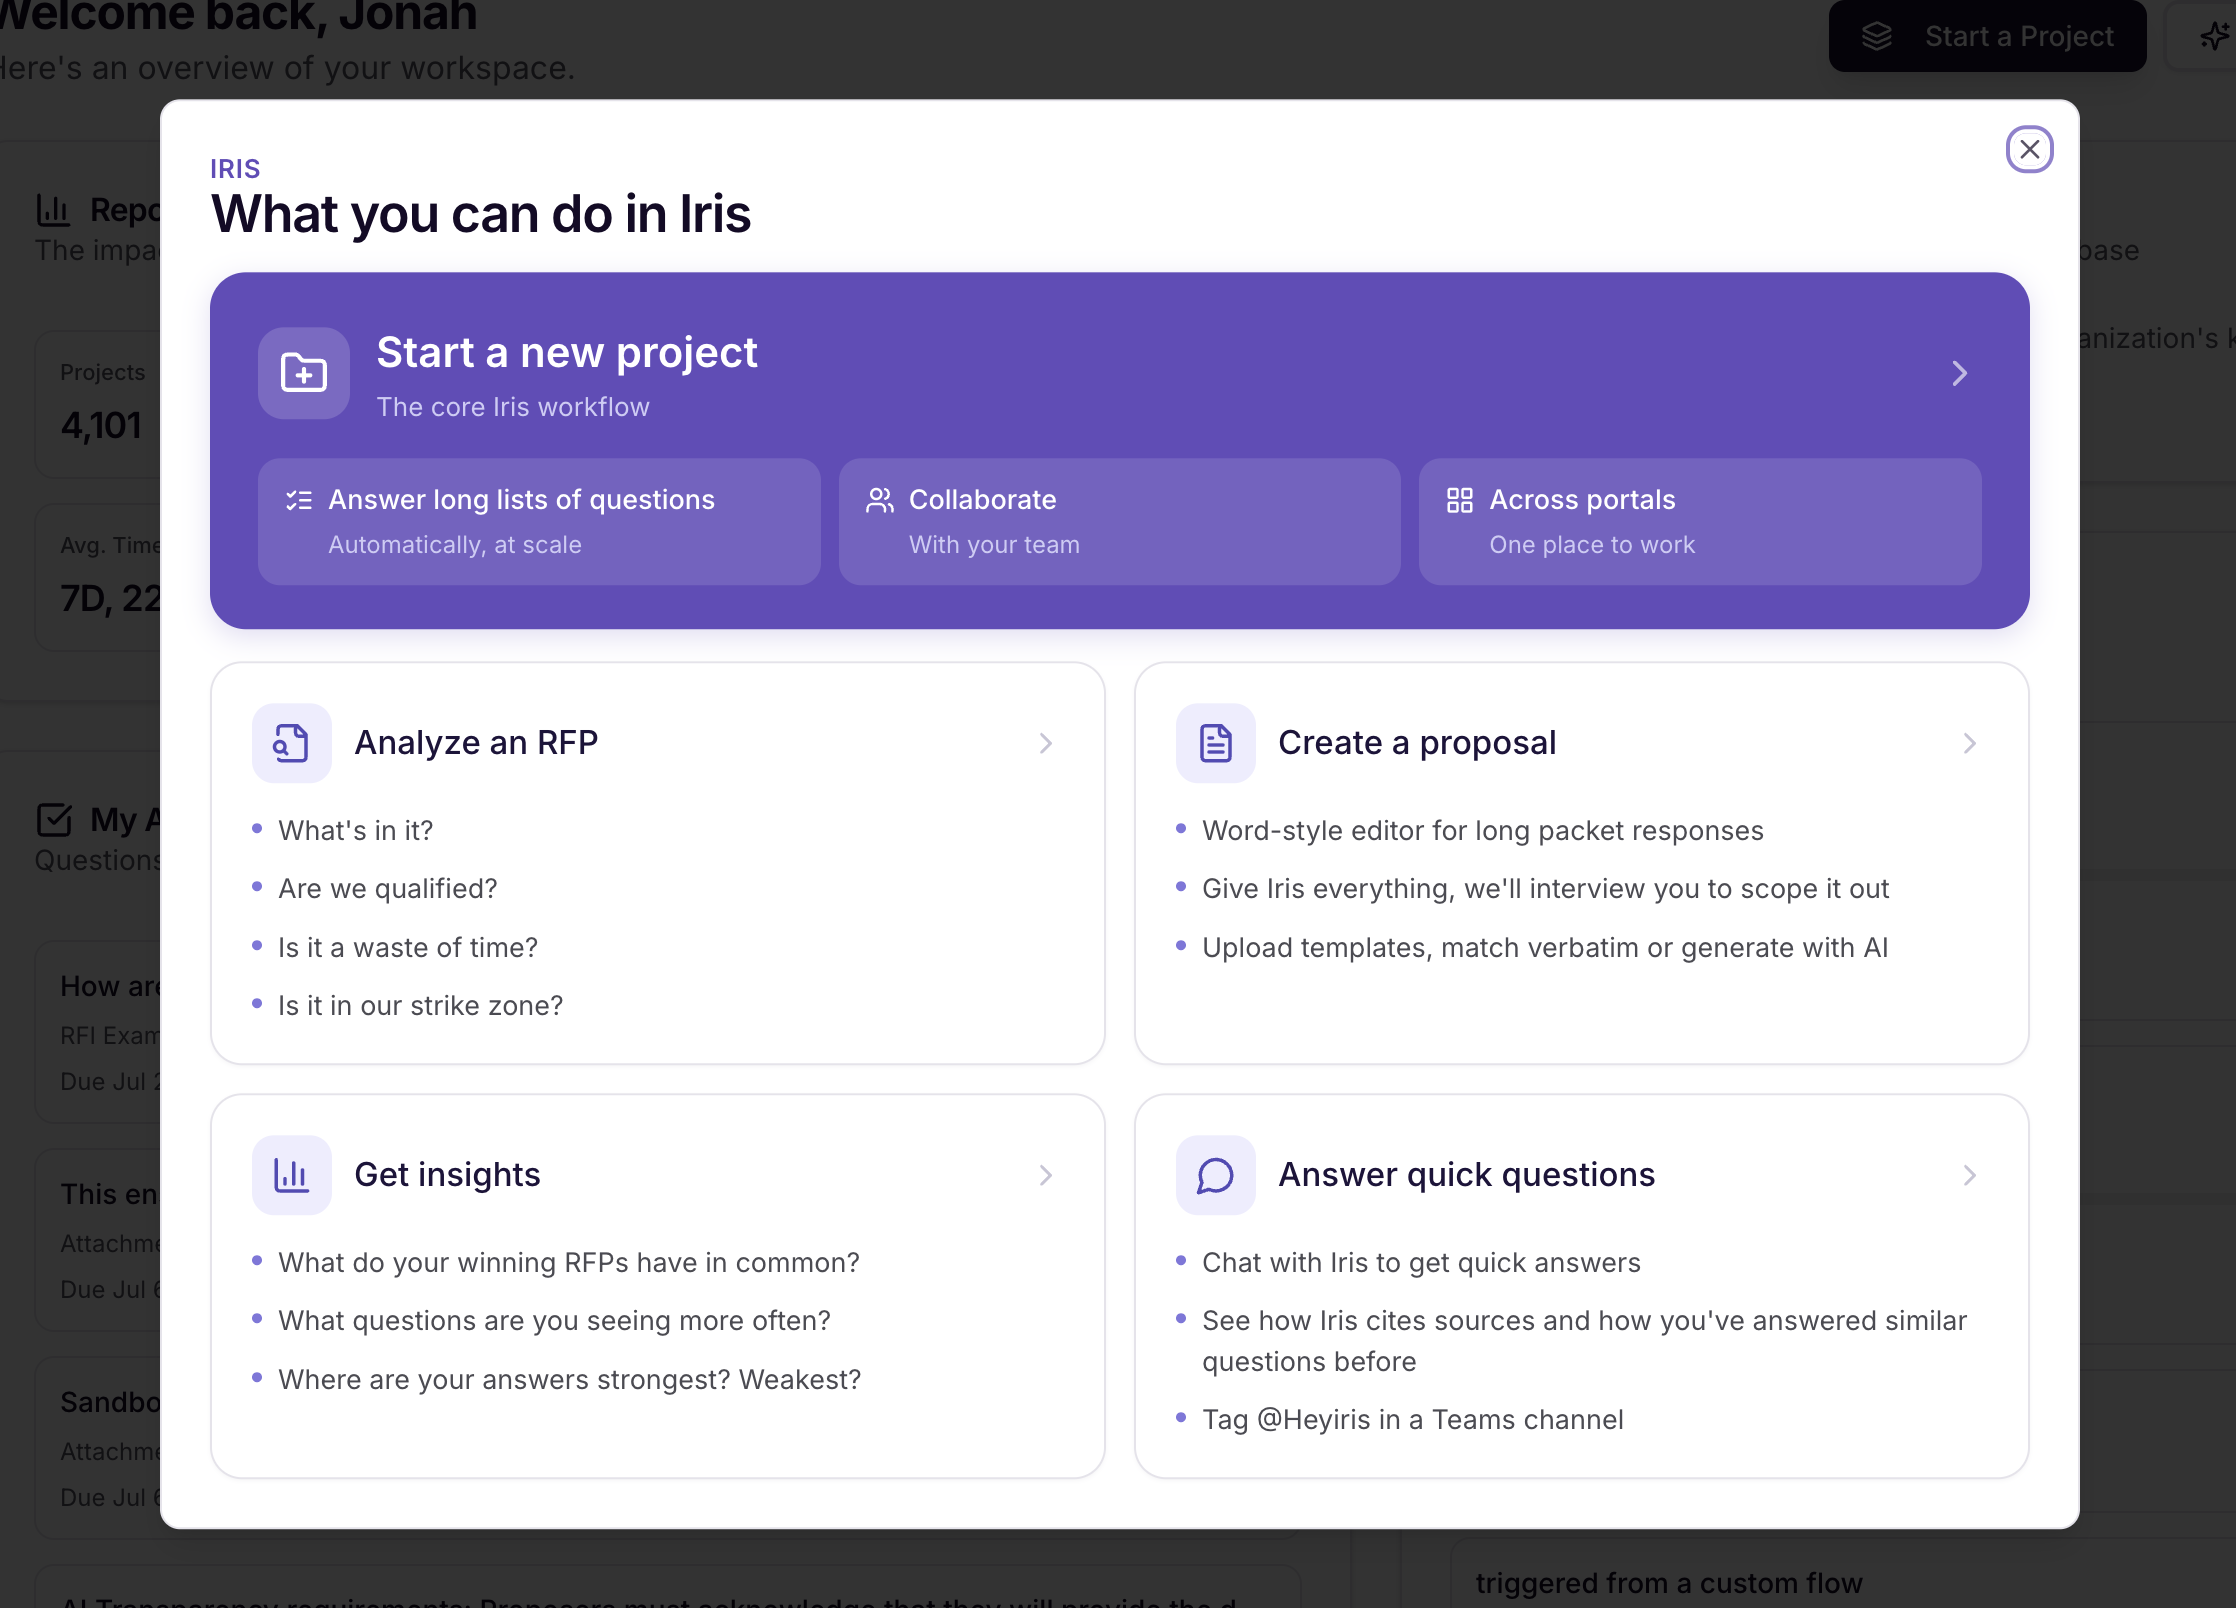Click the 'What you can do in Iris' heading

point(481,214)
